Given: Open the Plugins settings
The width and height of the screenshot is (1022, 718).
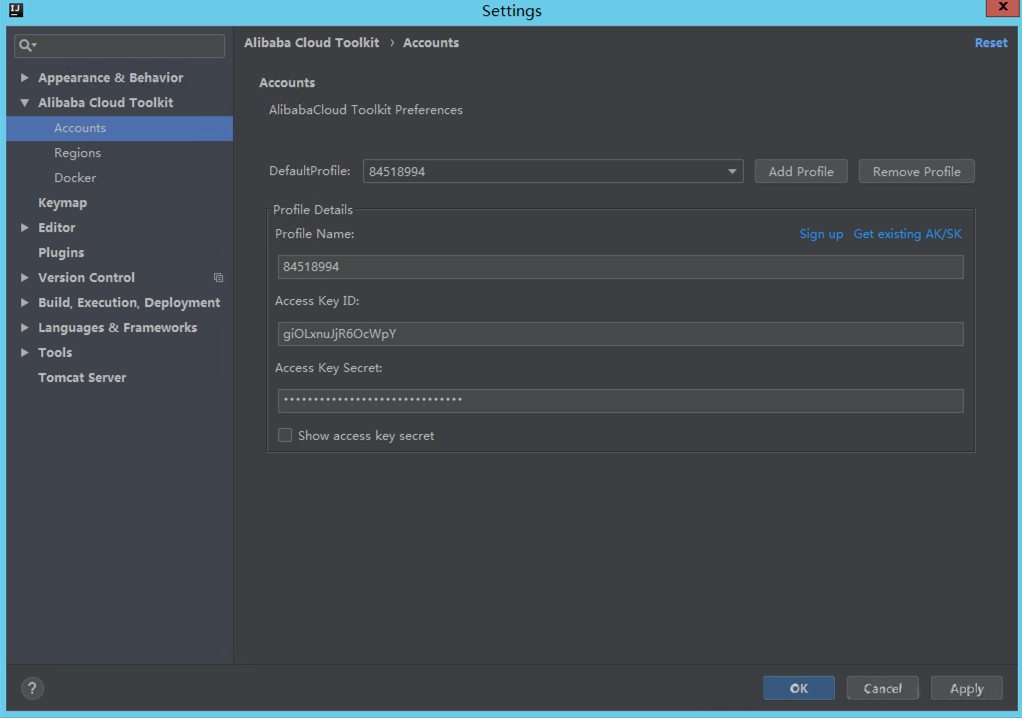Looking at the screenshot, I should click(x=61, y=253).
